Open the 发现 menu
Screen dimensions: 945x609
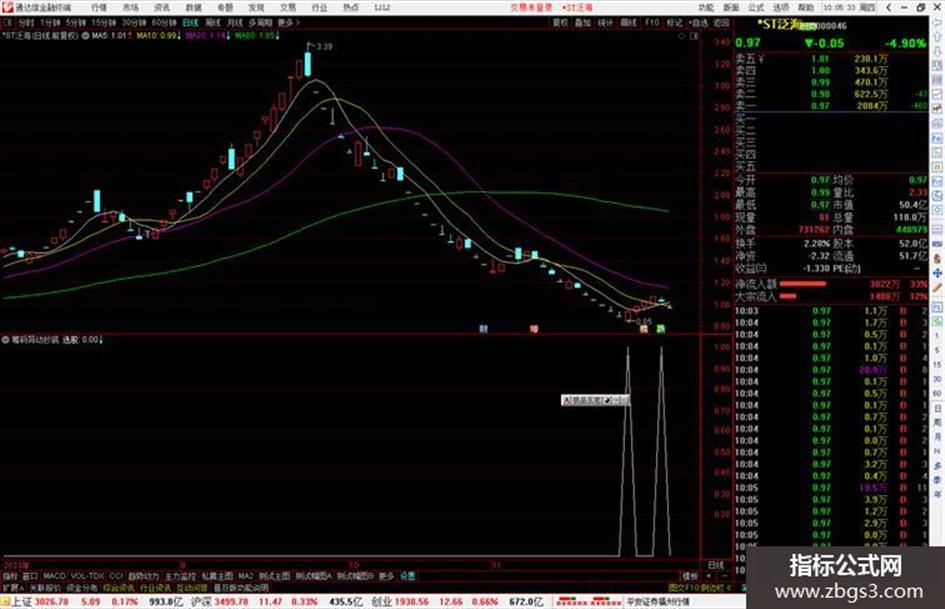click(256, 7)
